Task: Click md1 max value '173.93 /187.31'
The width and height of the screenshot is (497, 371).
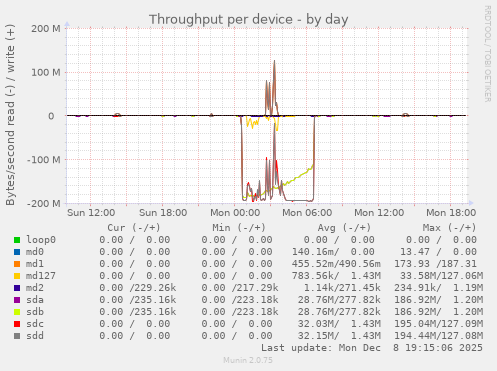Action: tap(435, 264)
